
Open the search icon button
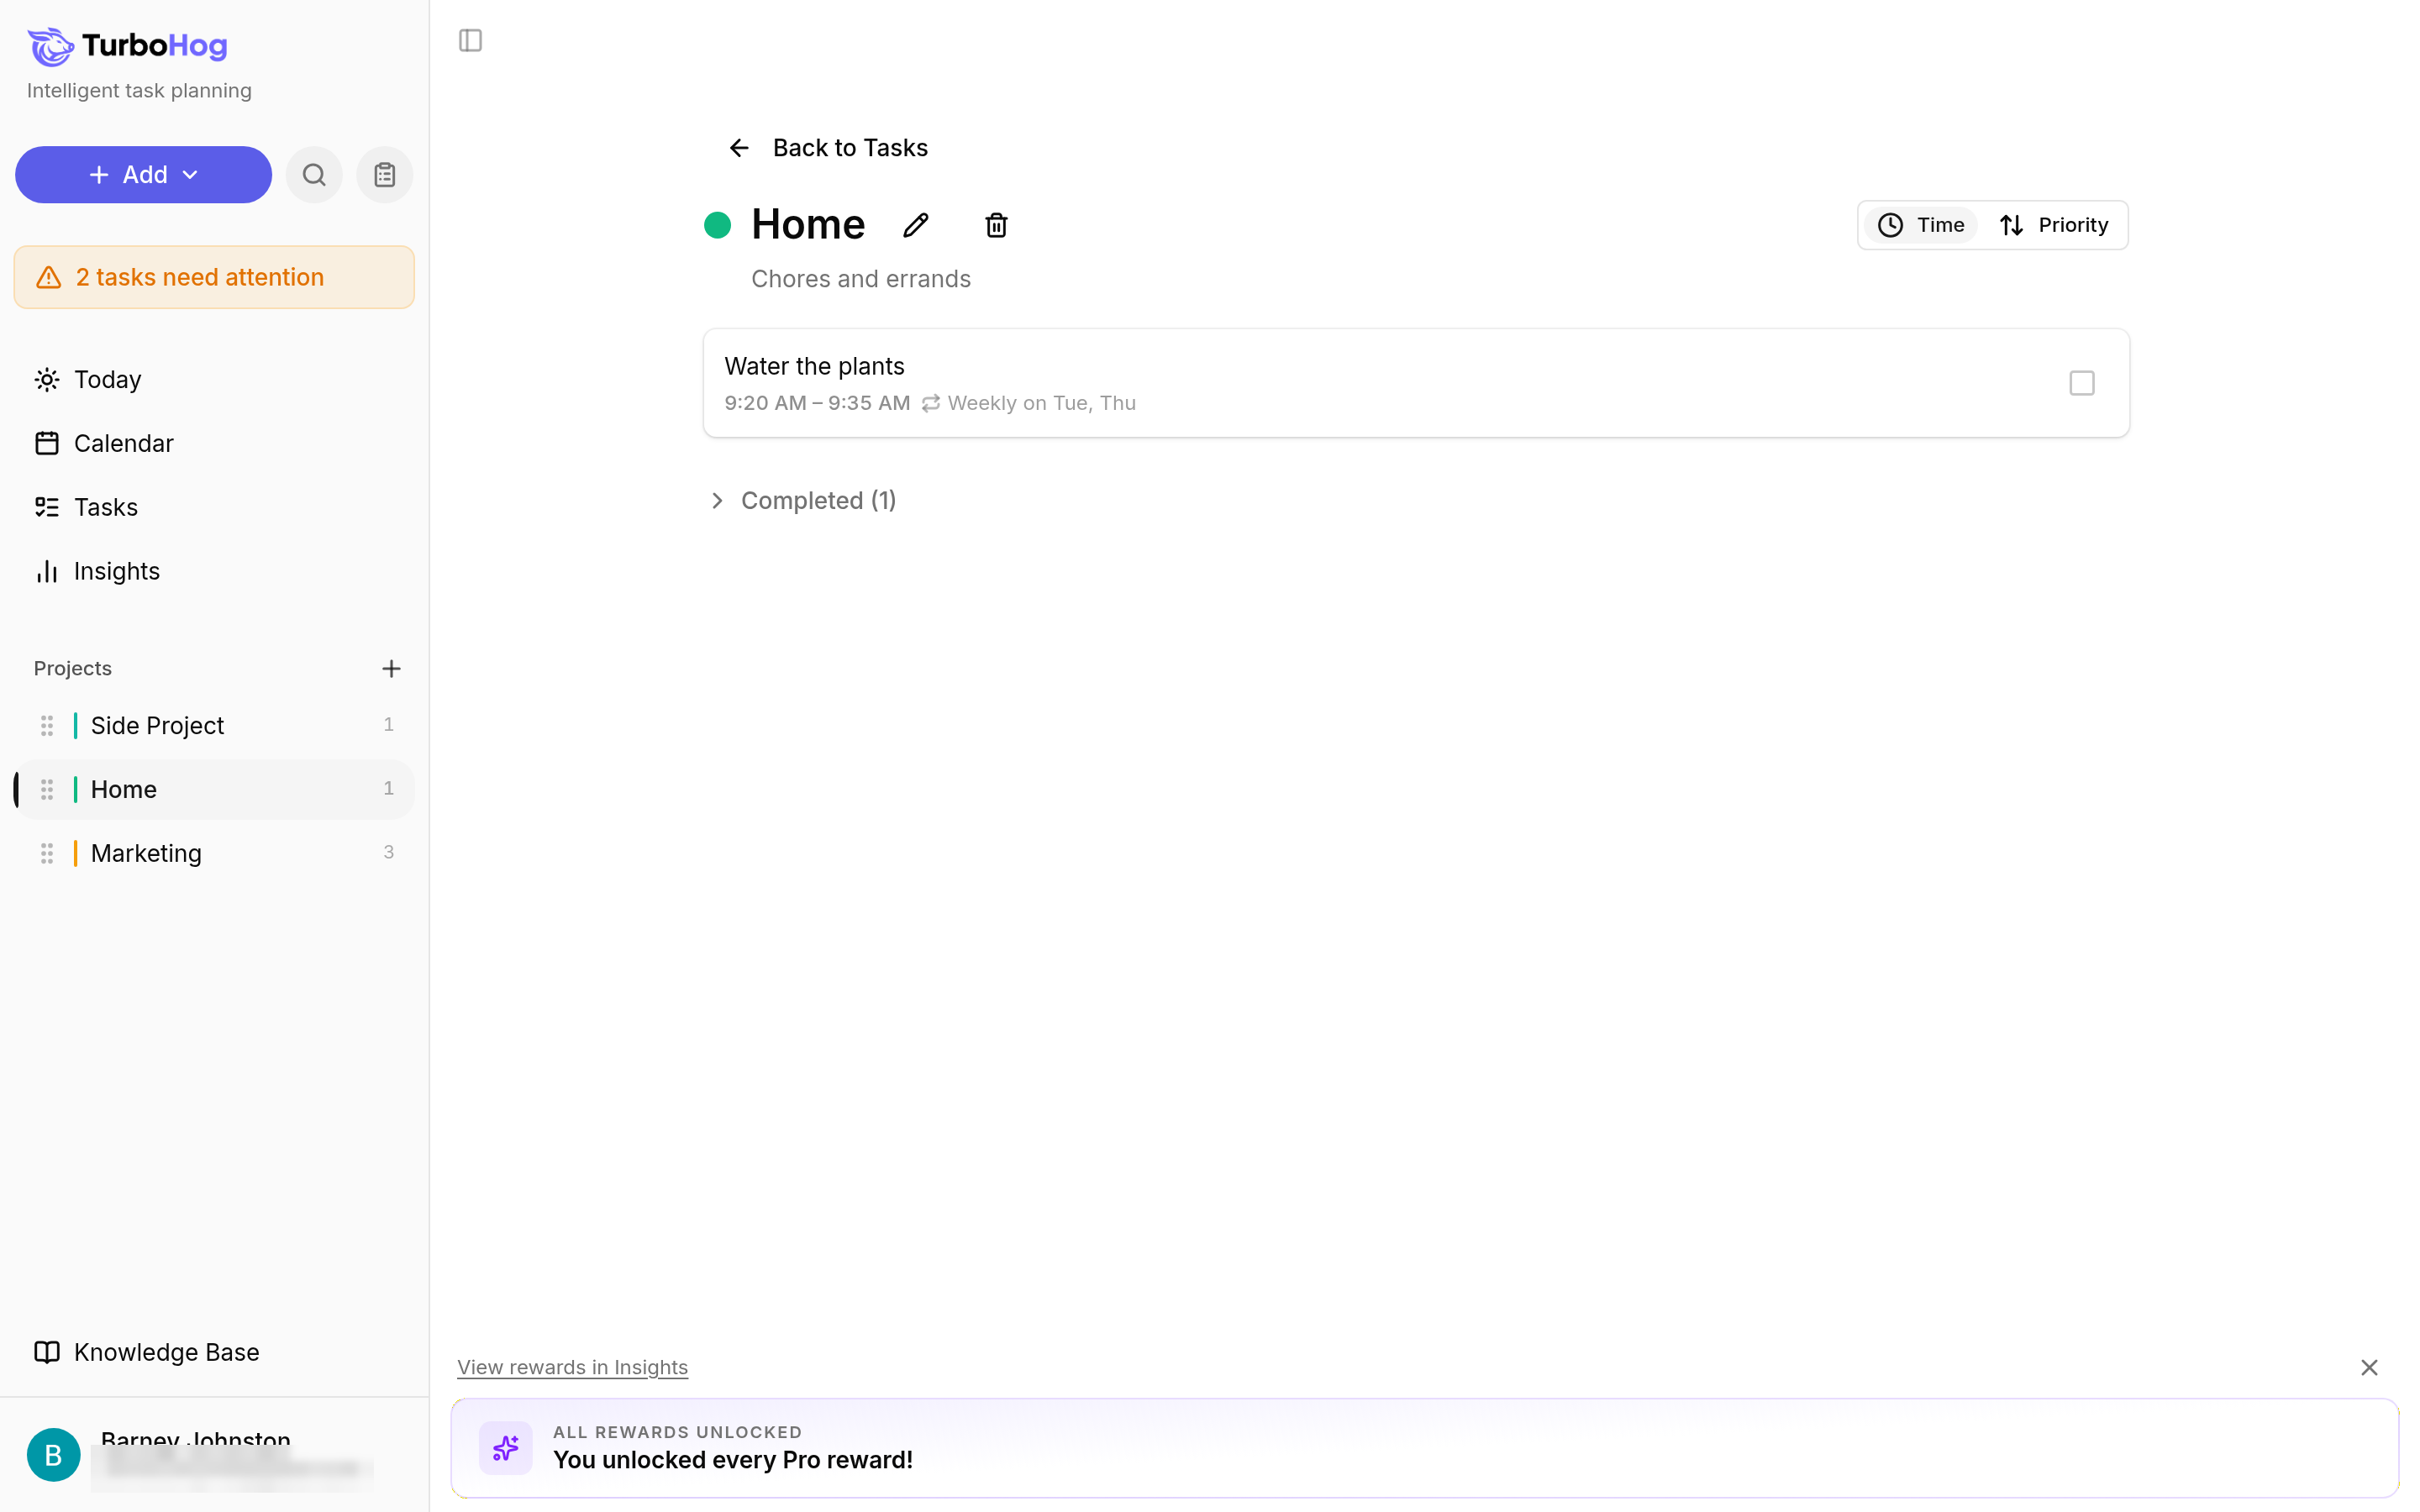coord(314,175)
